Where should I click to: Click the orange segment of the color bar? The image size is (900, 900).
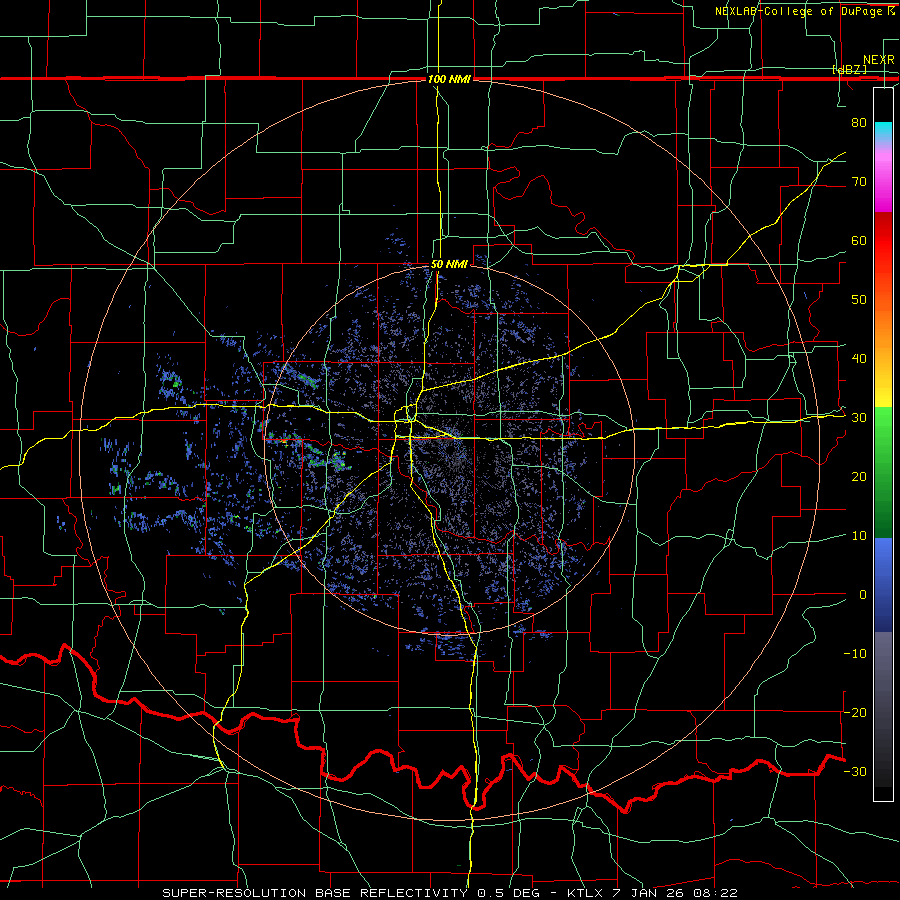[883, 327]
